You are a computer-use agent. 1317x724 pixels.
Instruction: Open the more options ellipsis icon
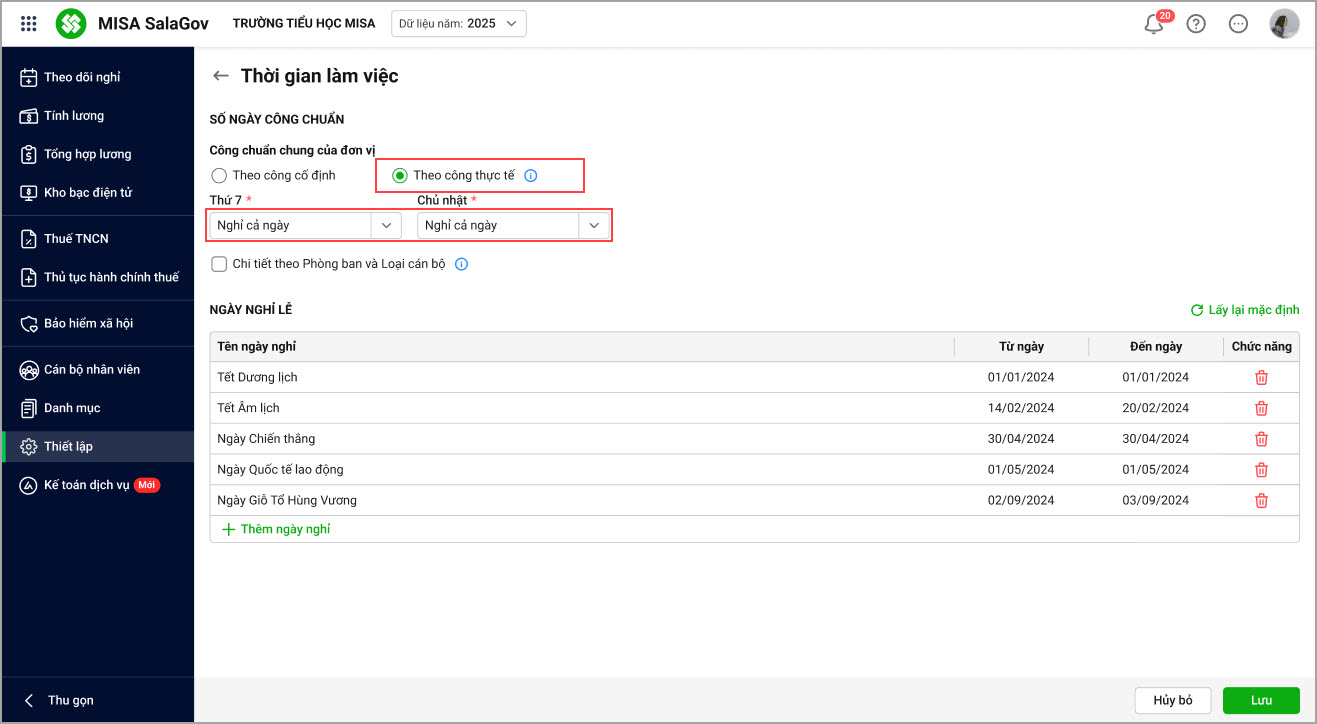point(1238,24)
